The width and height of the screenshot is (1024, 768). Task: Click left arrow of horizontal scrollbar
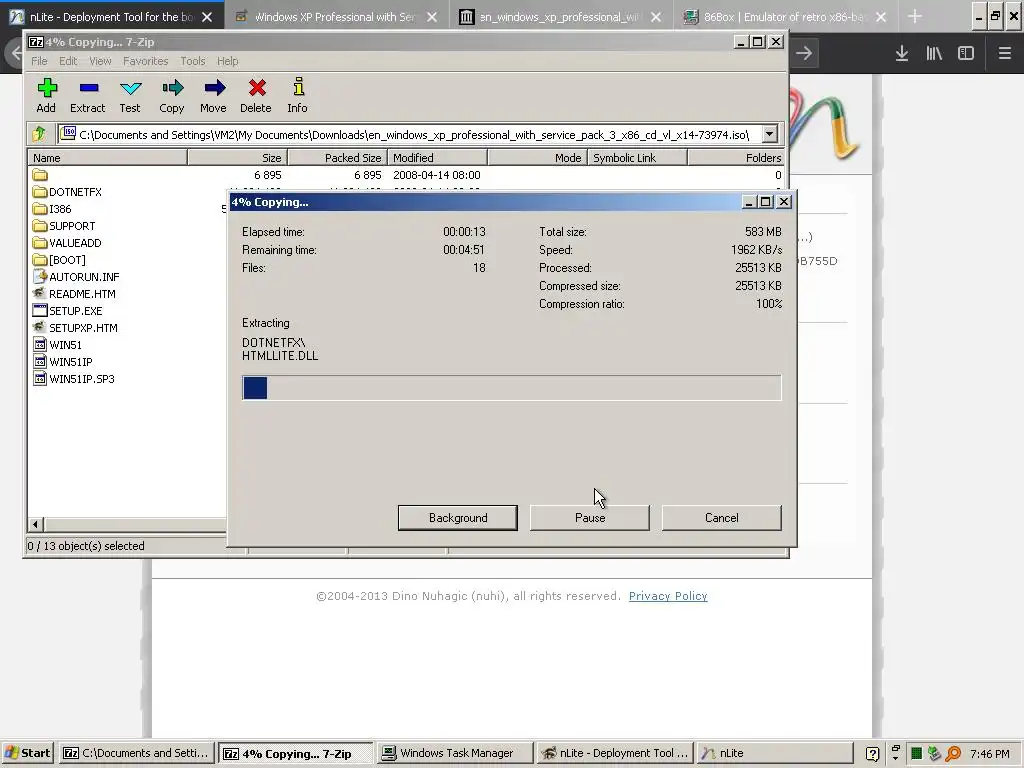click(x=36, y=524)
